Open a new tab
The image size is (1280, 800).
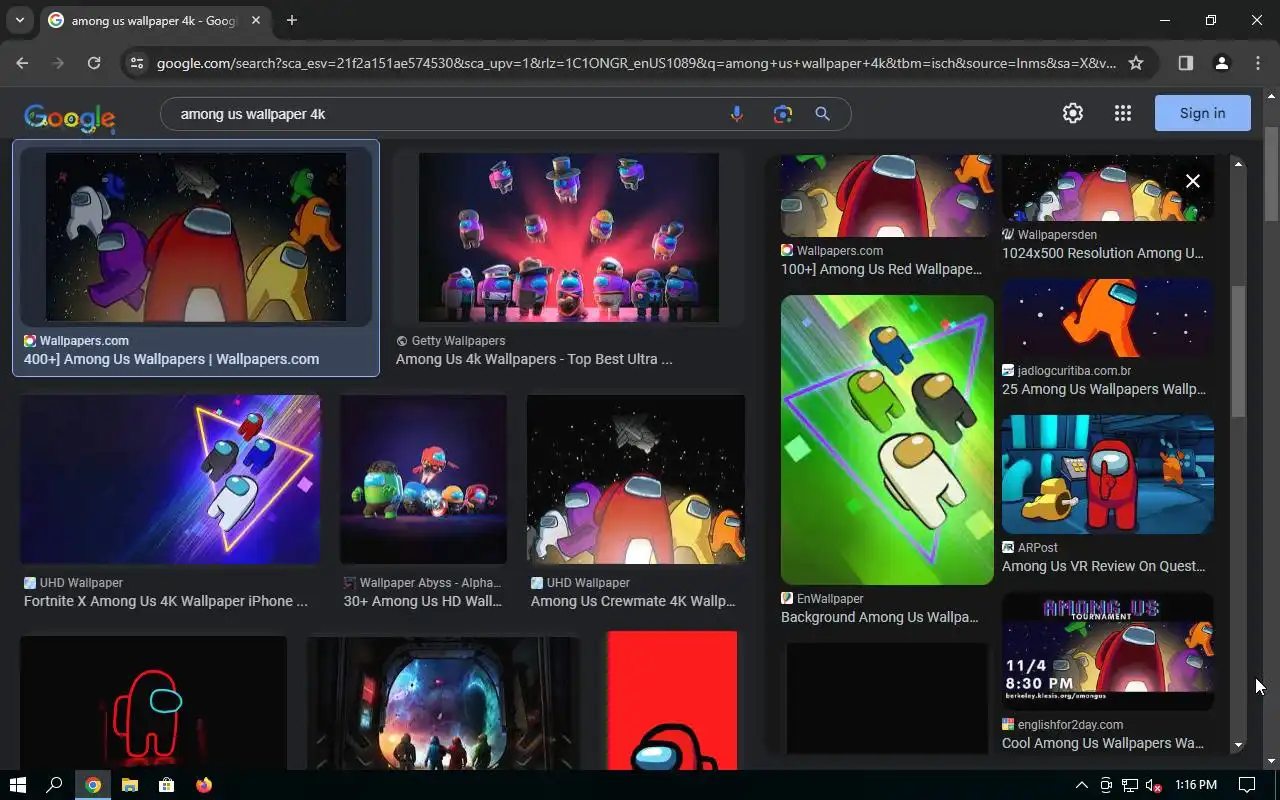(x=292, y=20)
